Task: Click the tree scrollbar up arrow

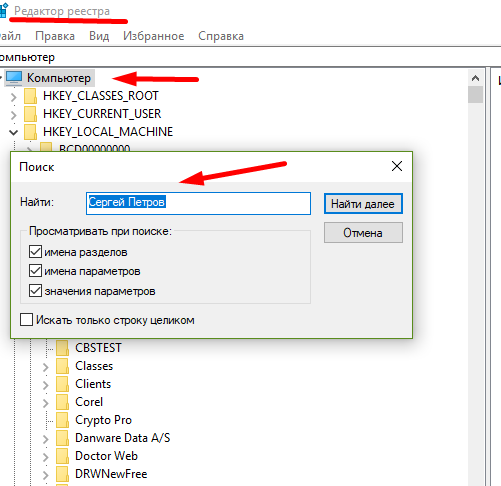Action: tap(475, 78)
